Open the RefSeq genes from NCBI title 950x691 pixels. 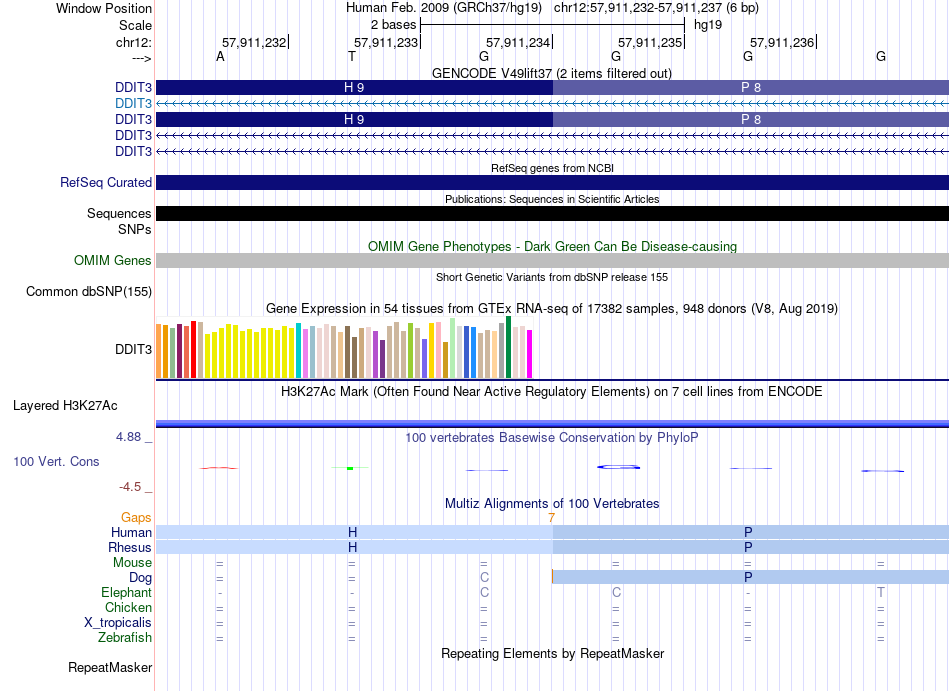tap(552, 168)
